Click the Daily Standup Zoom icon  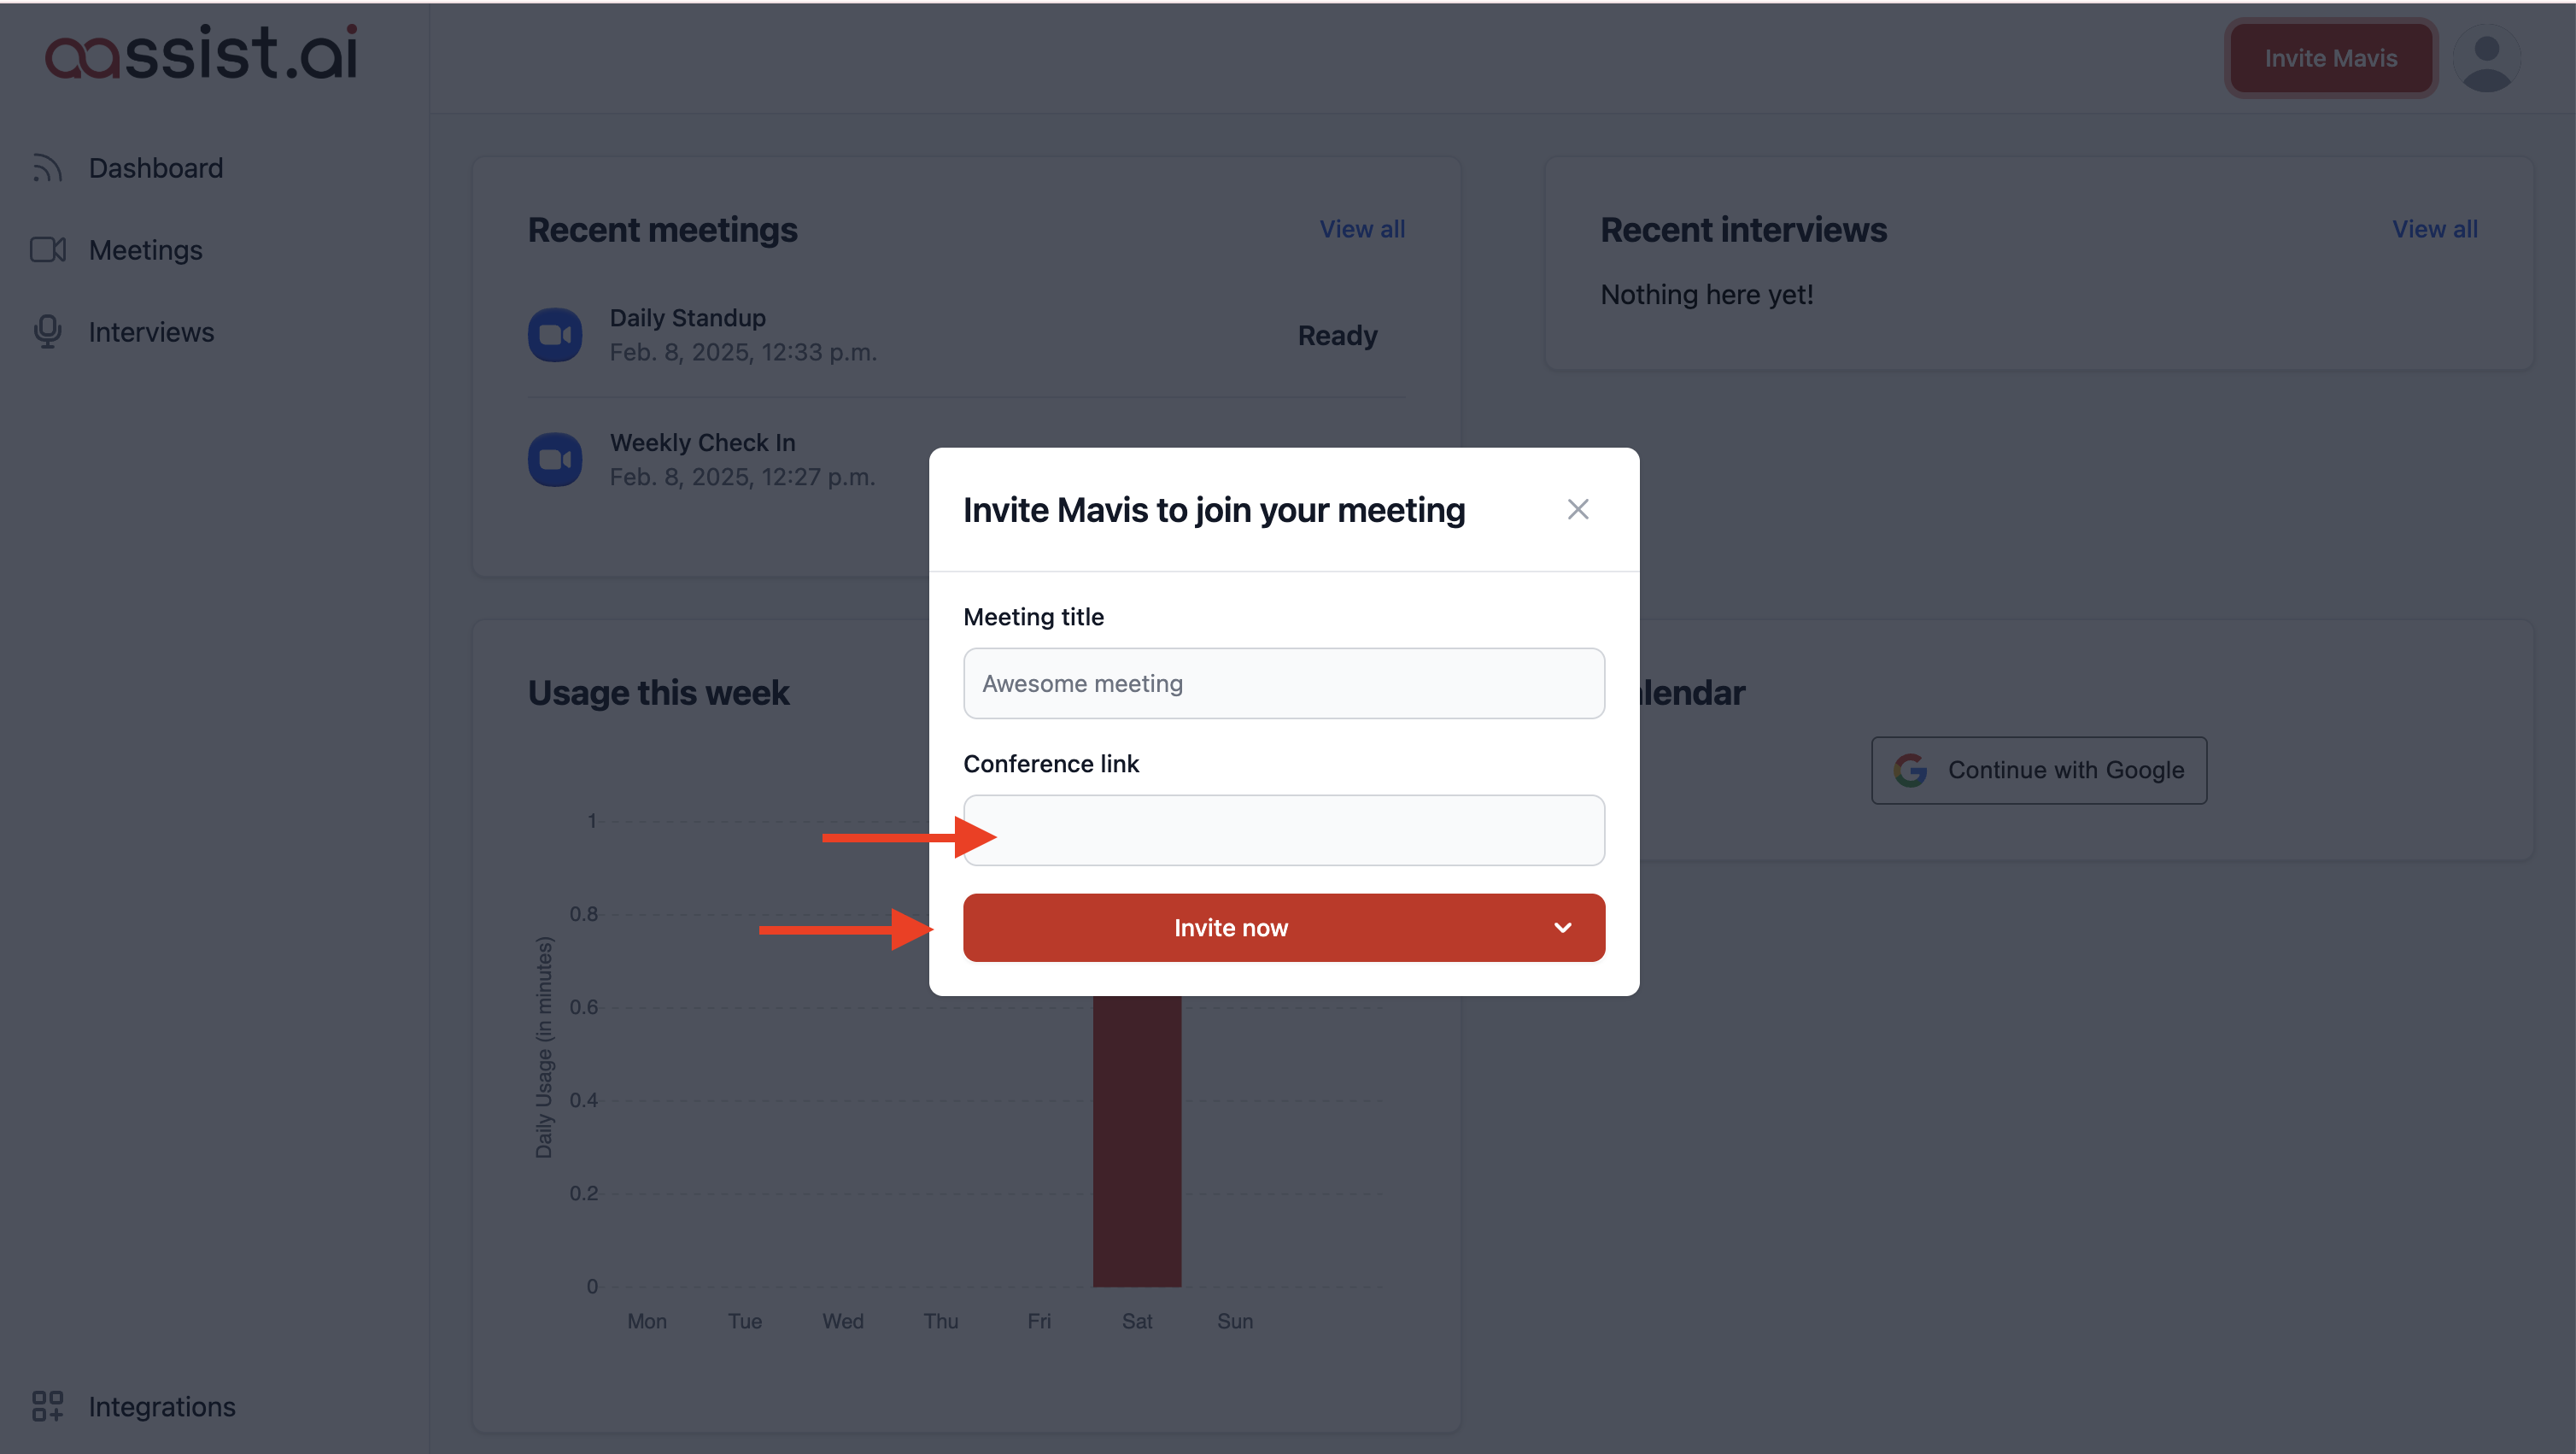tap(555, 335)
